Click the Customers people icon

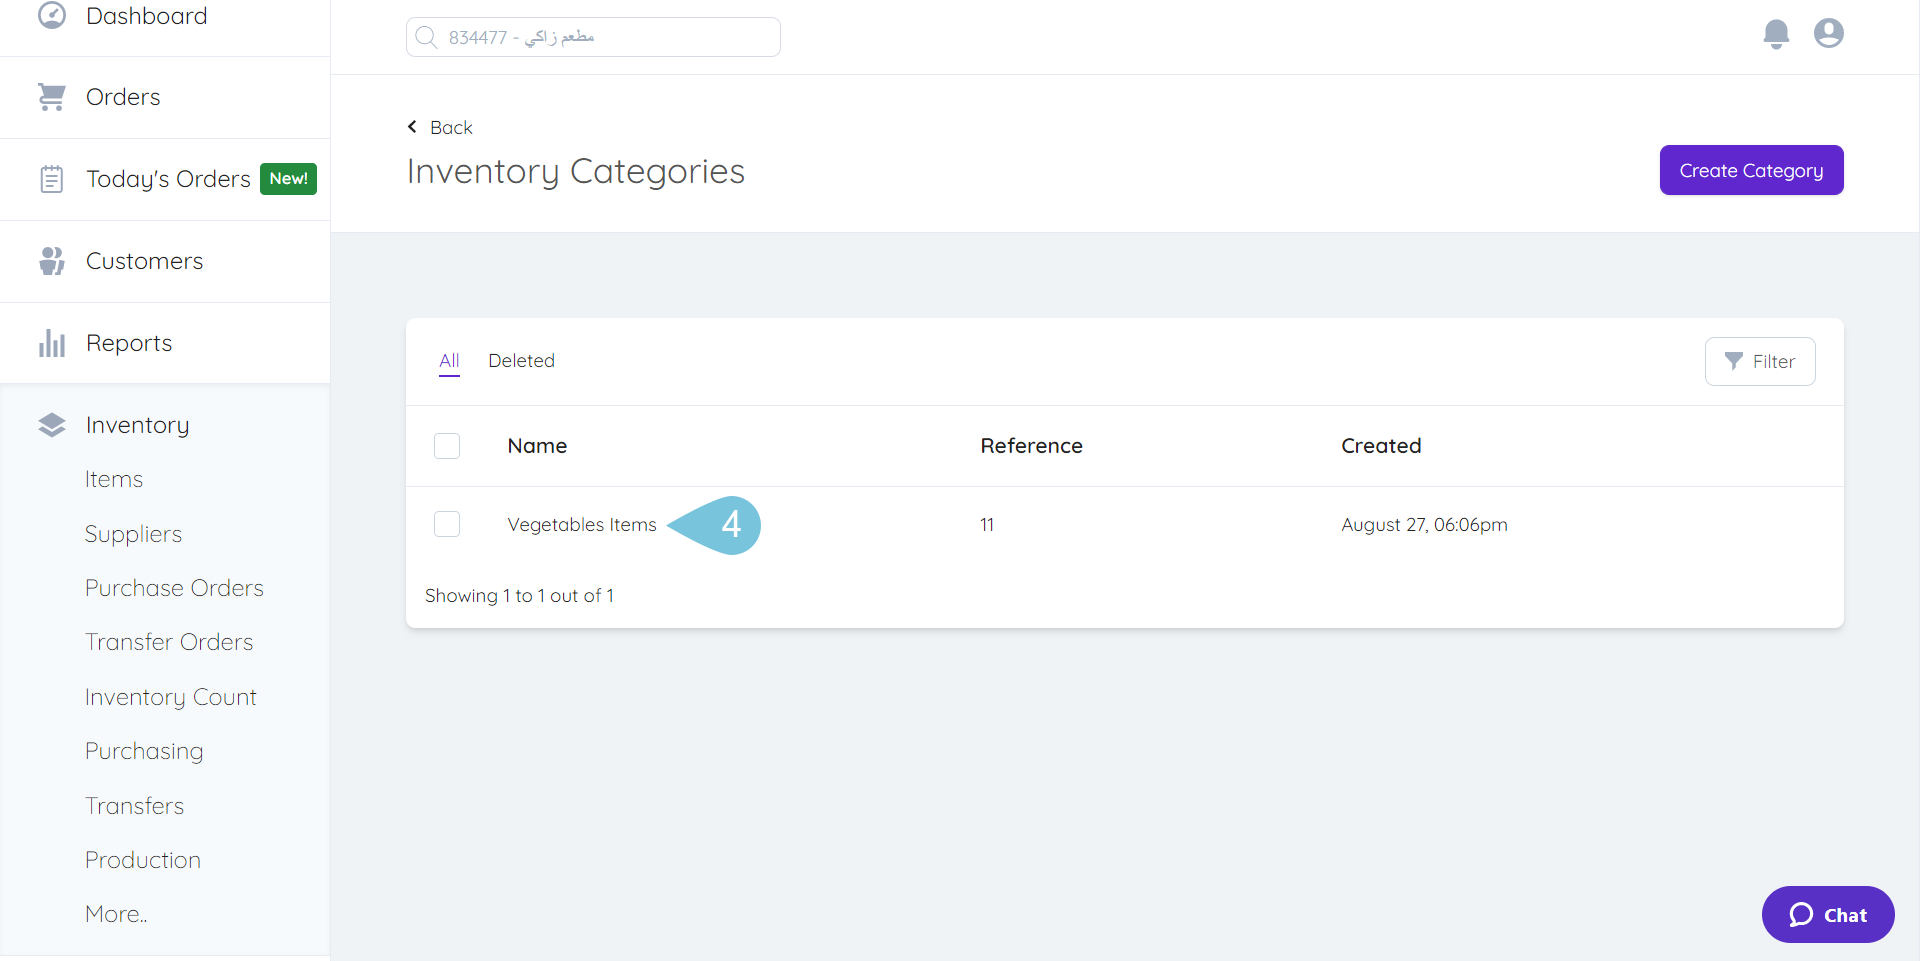click(x=51, y=260)
